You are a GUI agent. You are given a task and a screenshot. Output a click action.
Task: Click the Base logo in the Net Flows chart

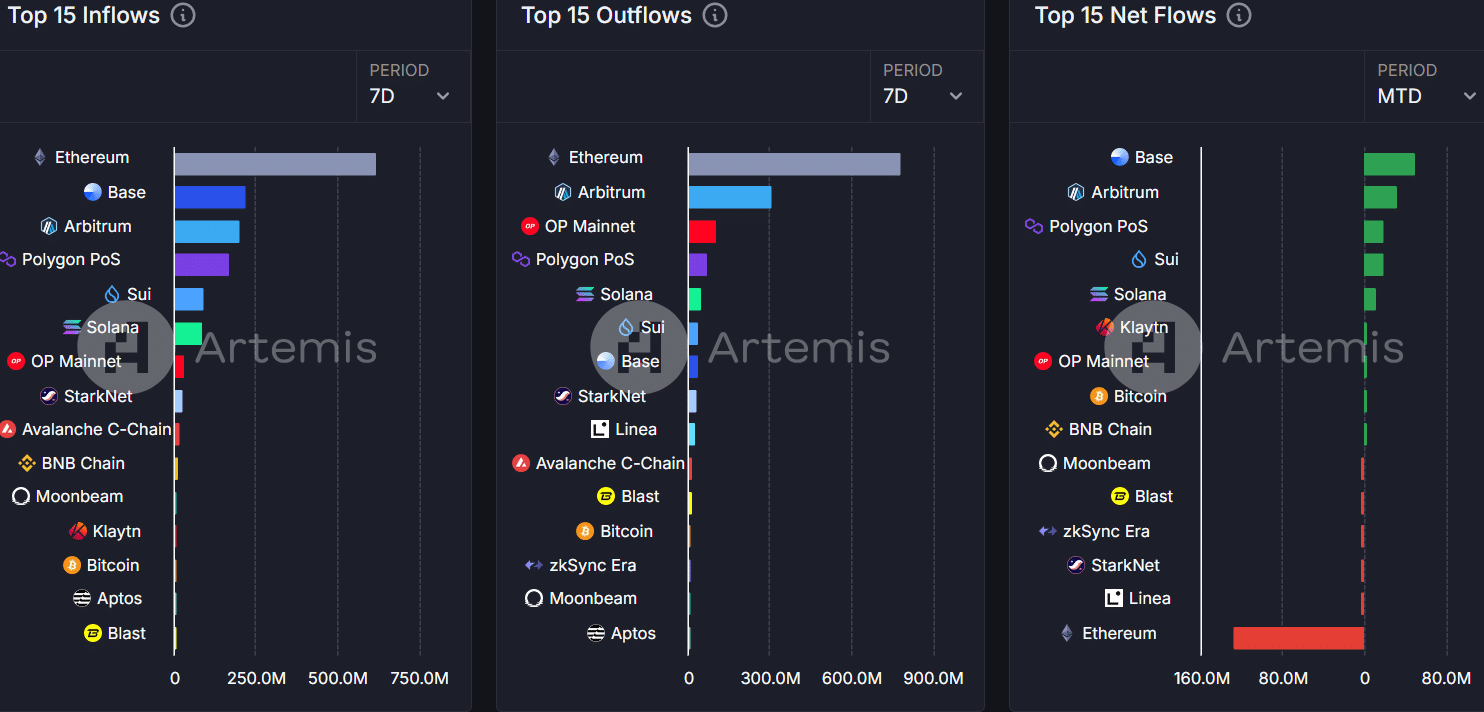tap(1120, 157)
